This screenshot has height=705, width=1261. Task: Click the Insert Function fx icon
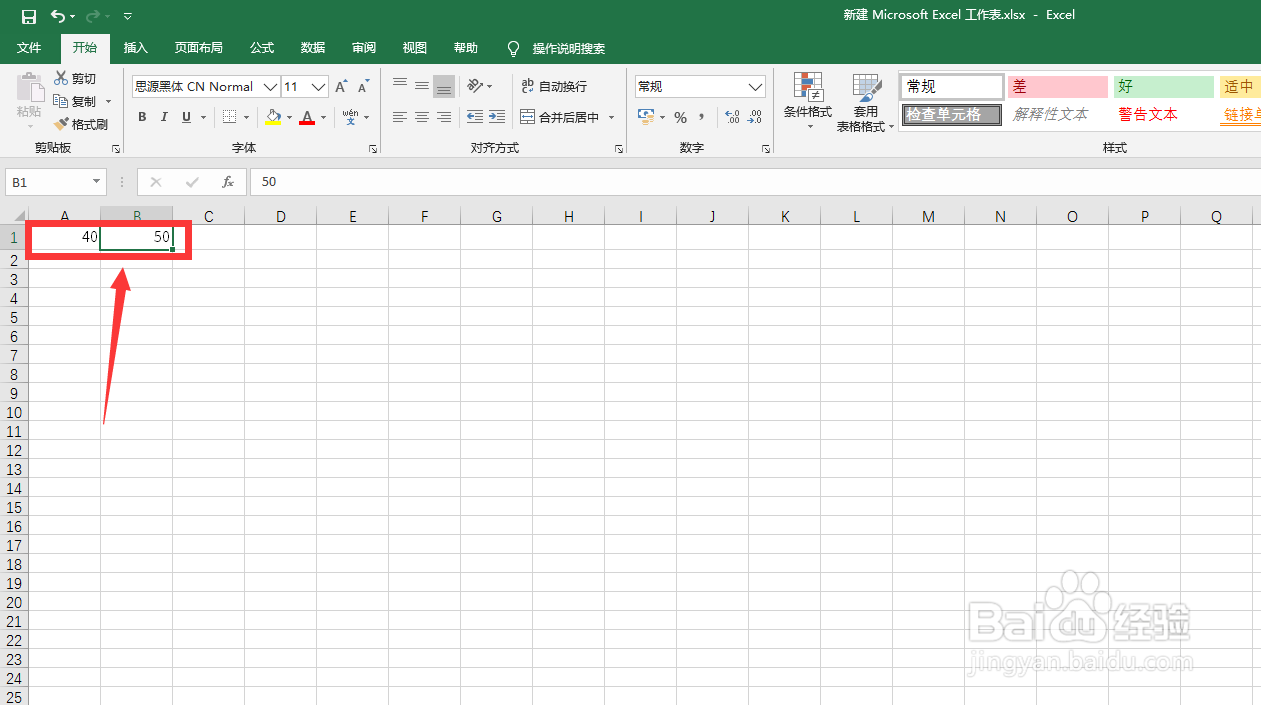(228, 182)
